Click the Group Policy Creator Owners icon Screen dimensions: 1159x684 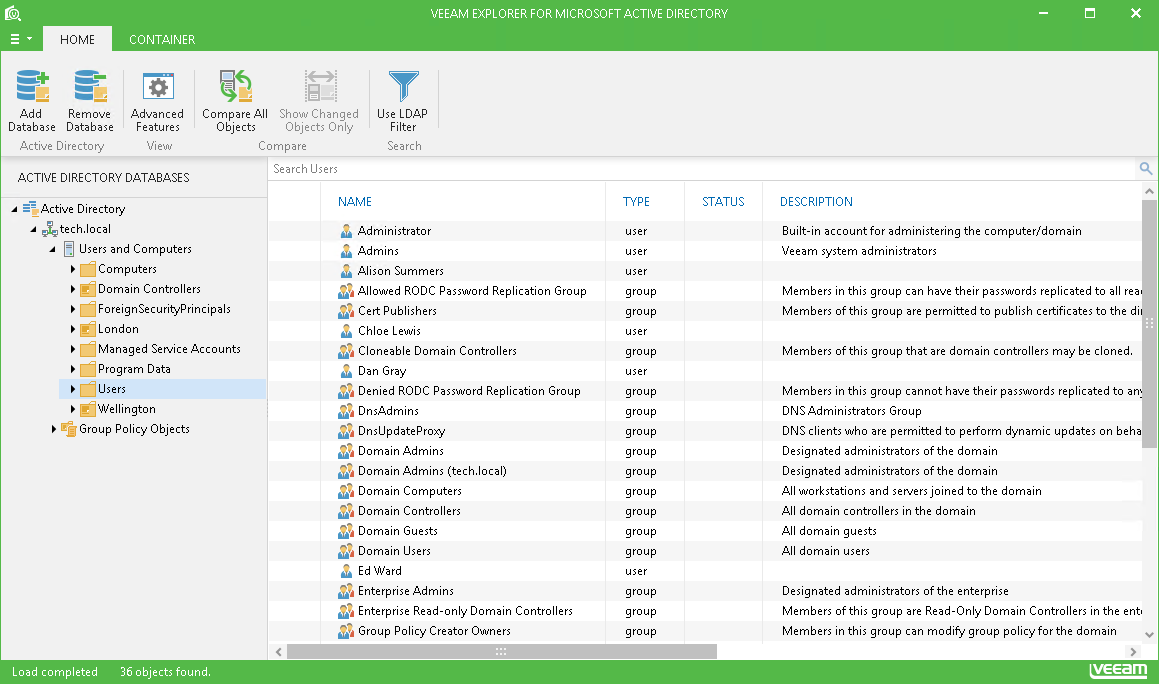(346, 631)
